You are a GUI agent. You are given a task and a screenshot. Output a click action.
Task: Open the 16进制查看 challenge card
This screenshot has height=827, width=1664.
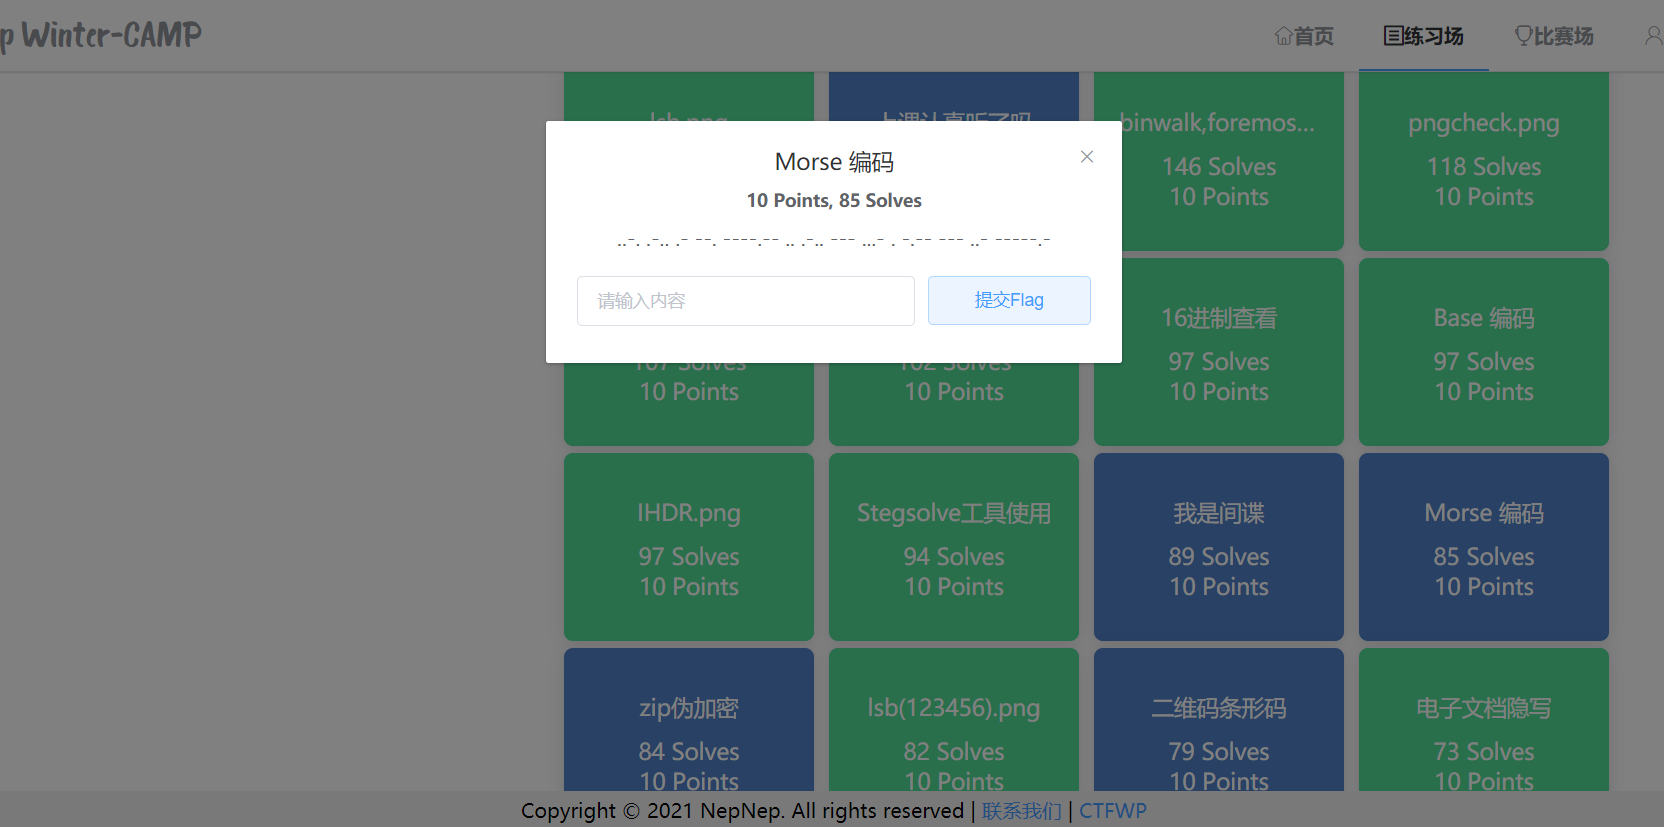point(1218,352)
